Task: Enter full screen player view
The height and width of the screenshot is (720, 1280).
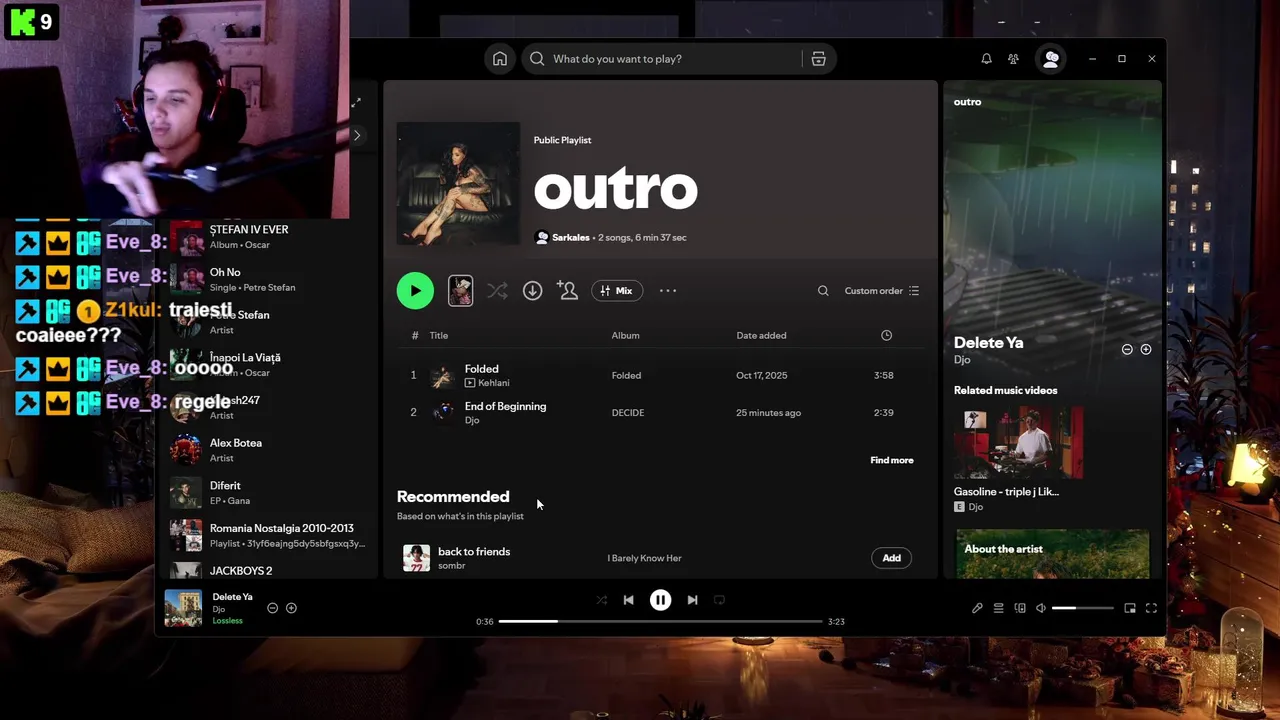Action: [x=1151, y=608]
